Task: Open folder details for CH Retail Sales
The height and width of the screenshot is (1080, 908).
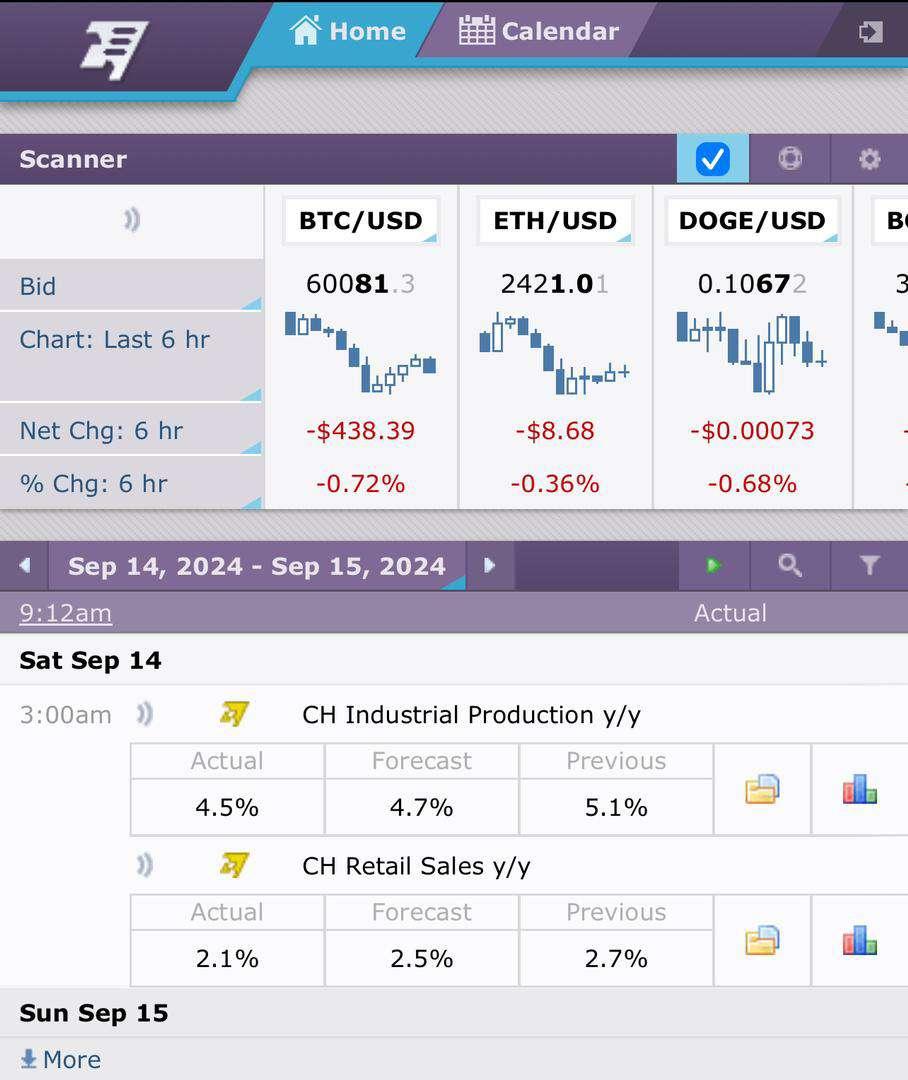Action: (762, 941)
